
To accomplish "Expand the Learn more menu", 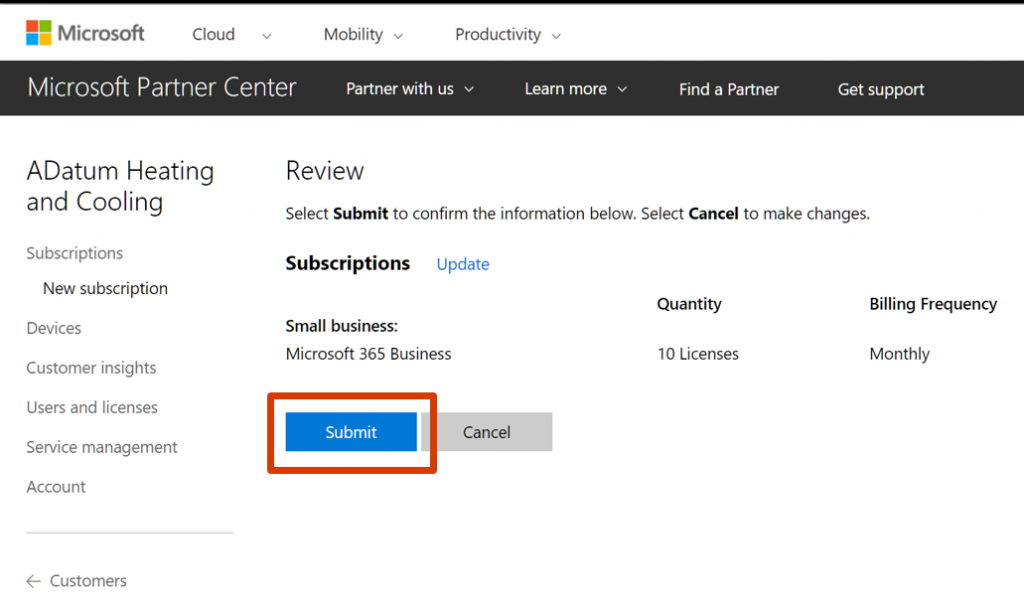I will pos(575,89).
